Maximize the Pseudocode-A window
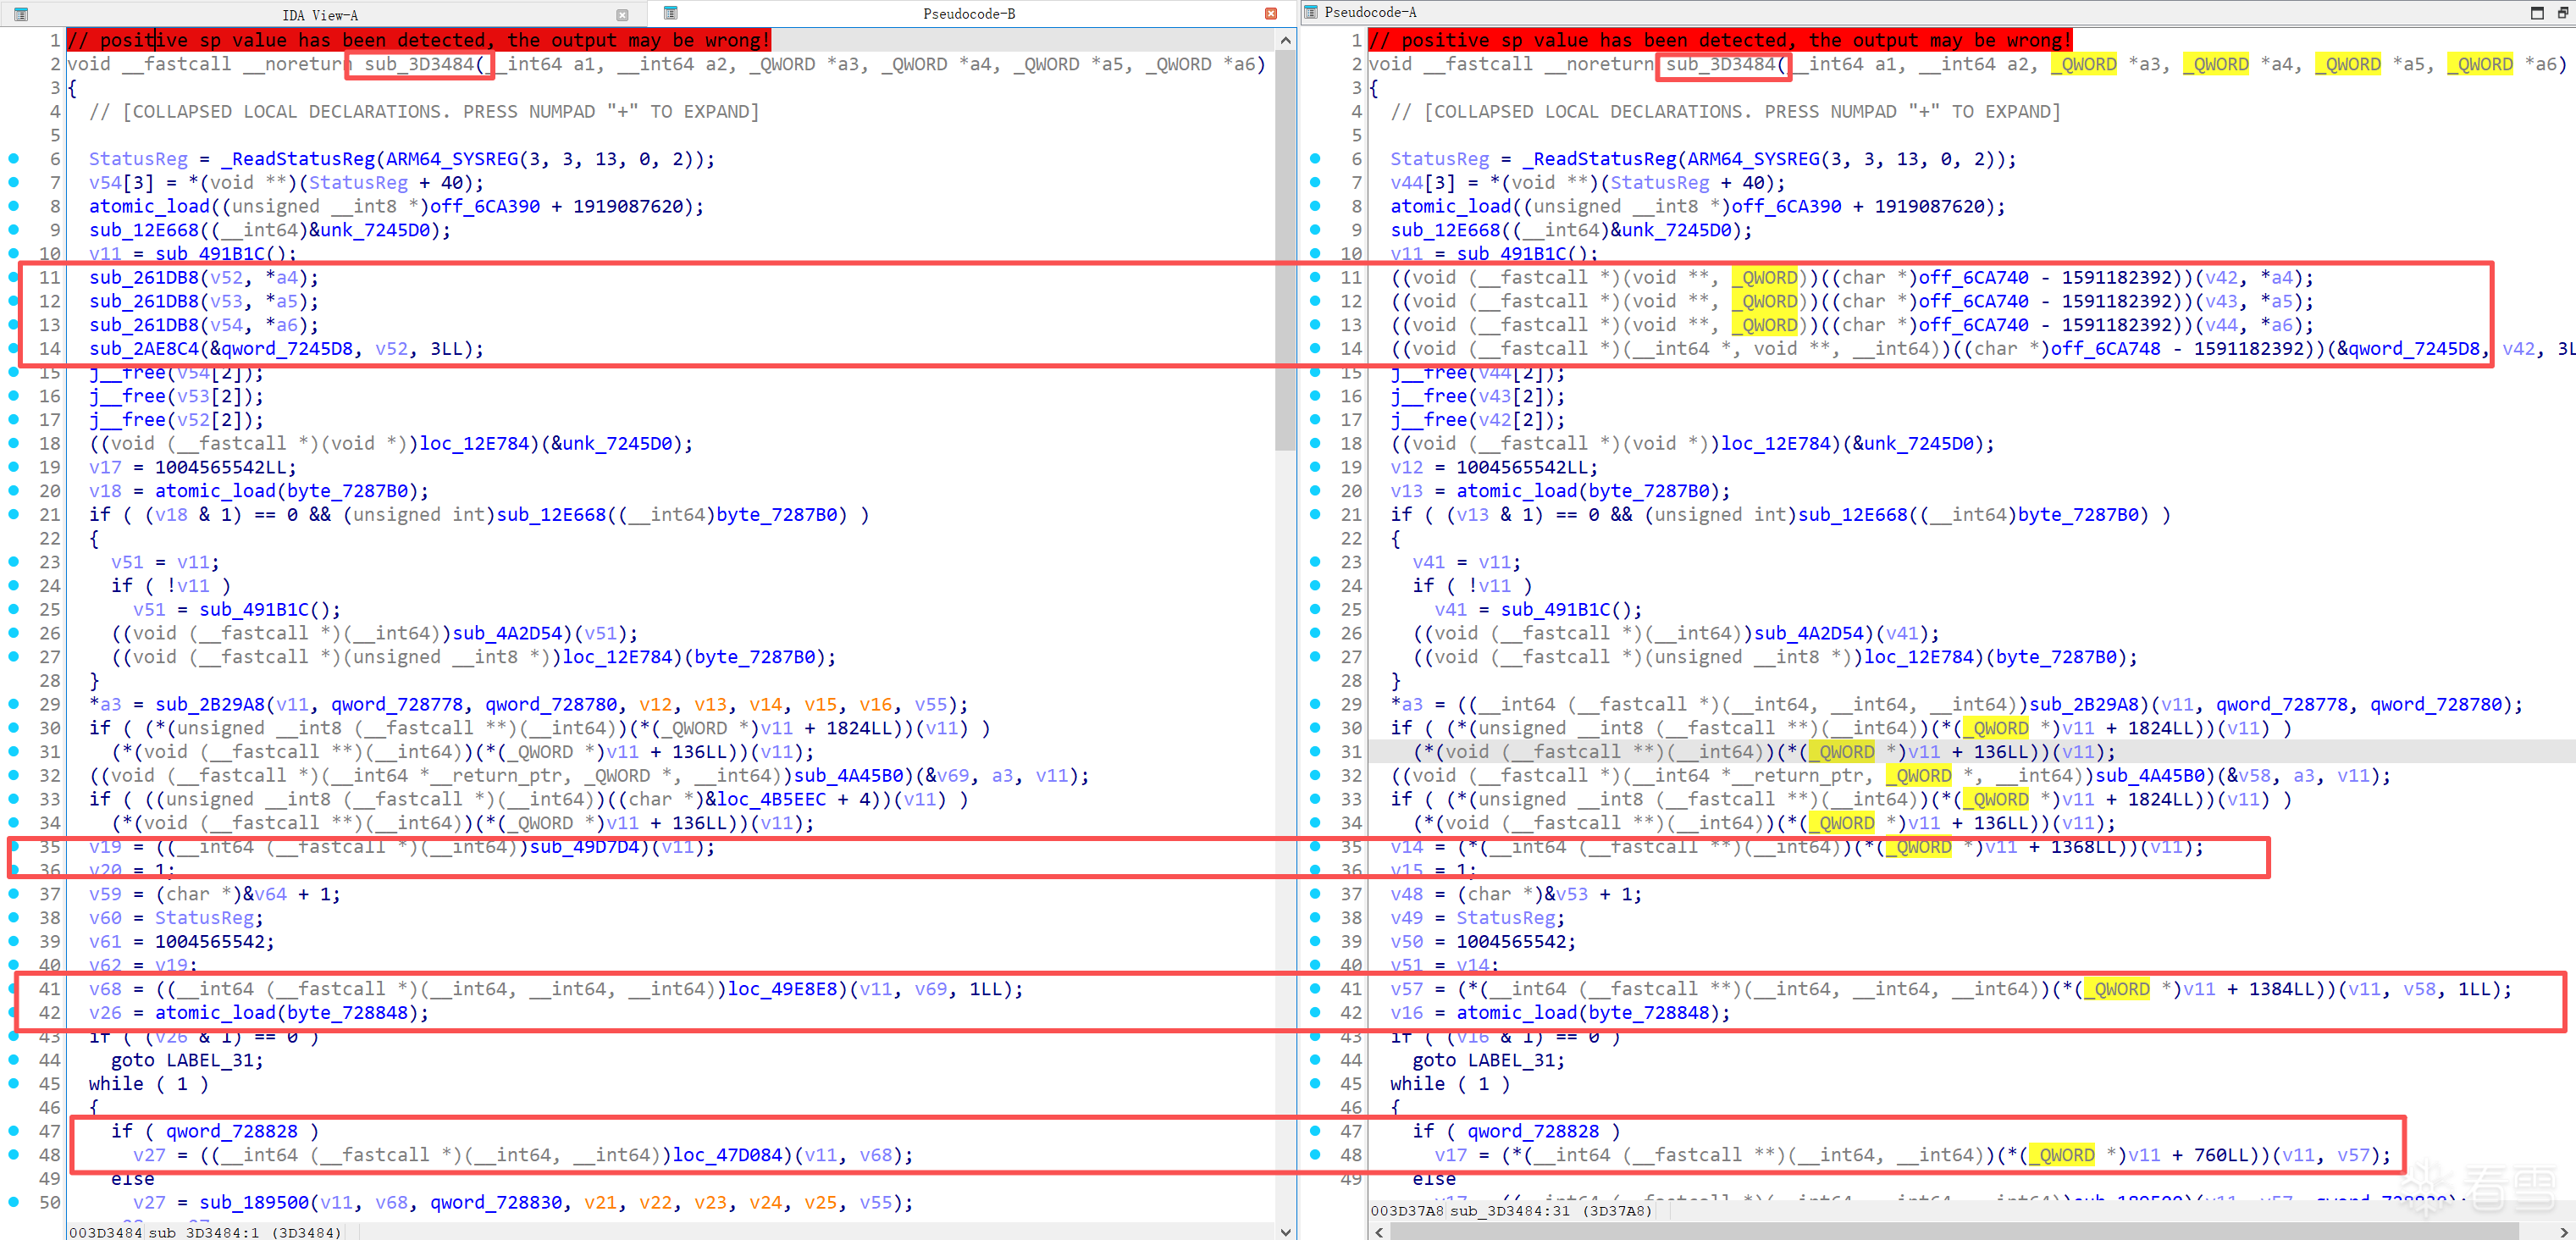This screenshot has width=2576, height=1240. click(x=2537, y=12)
